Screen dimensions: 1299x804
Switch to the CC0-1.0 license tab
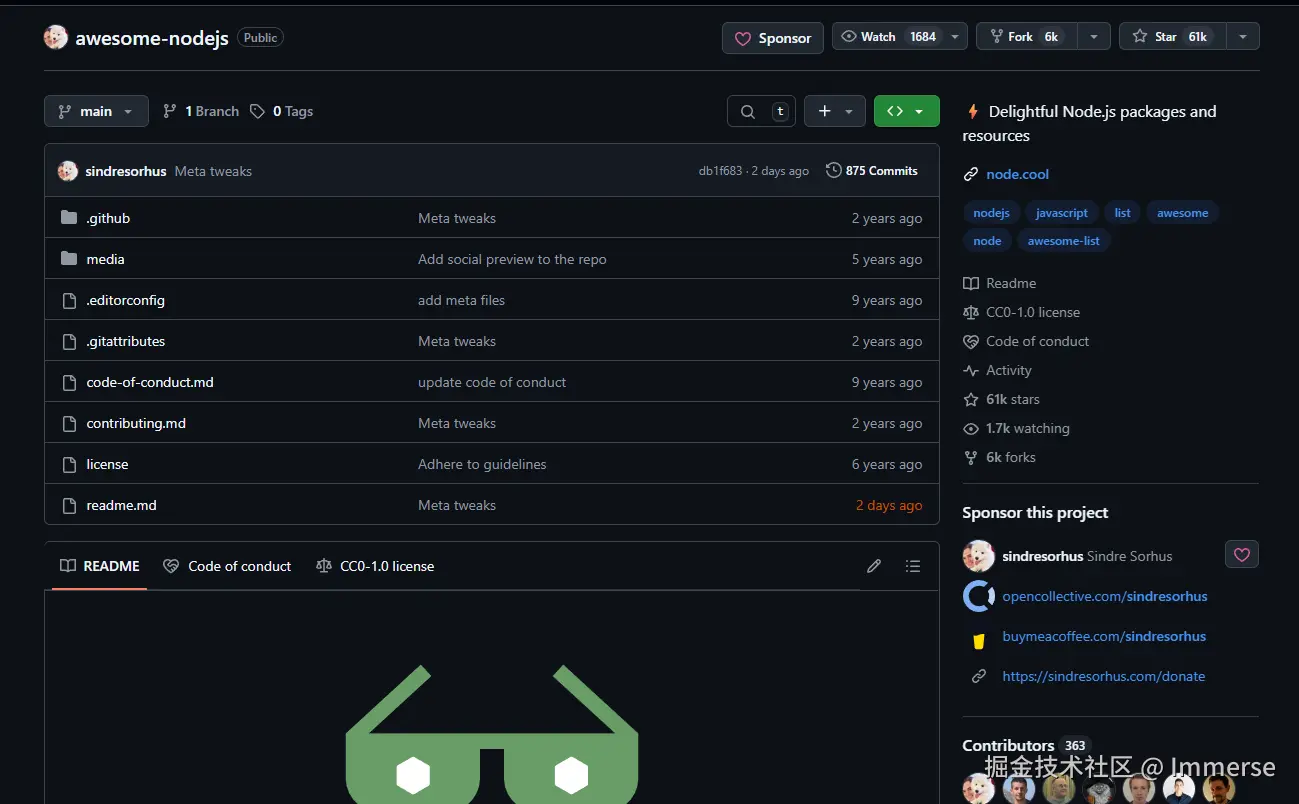tap(375, 566)
